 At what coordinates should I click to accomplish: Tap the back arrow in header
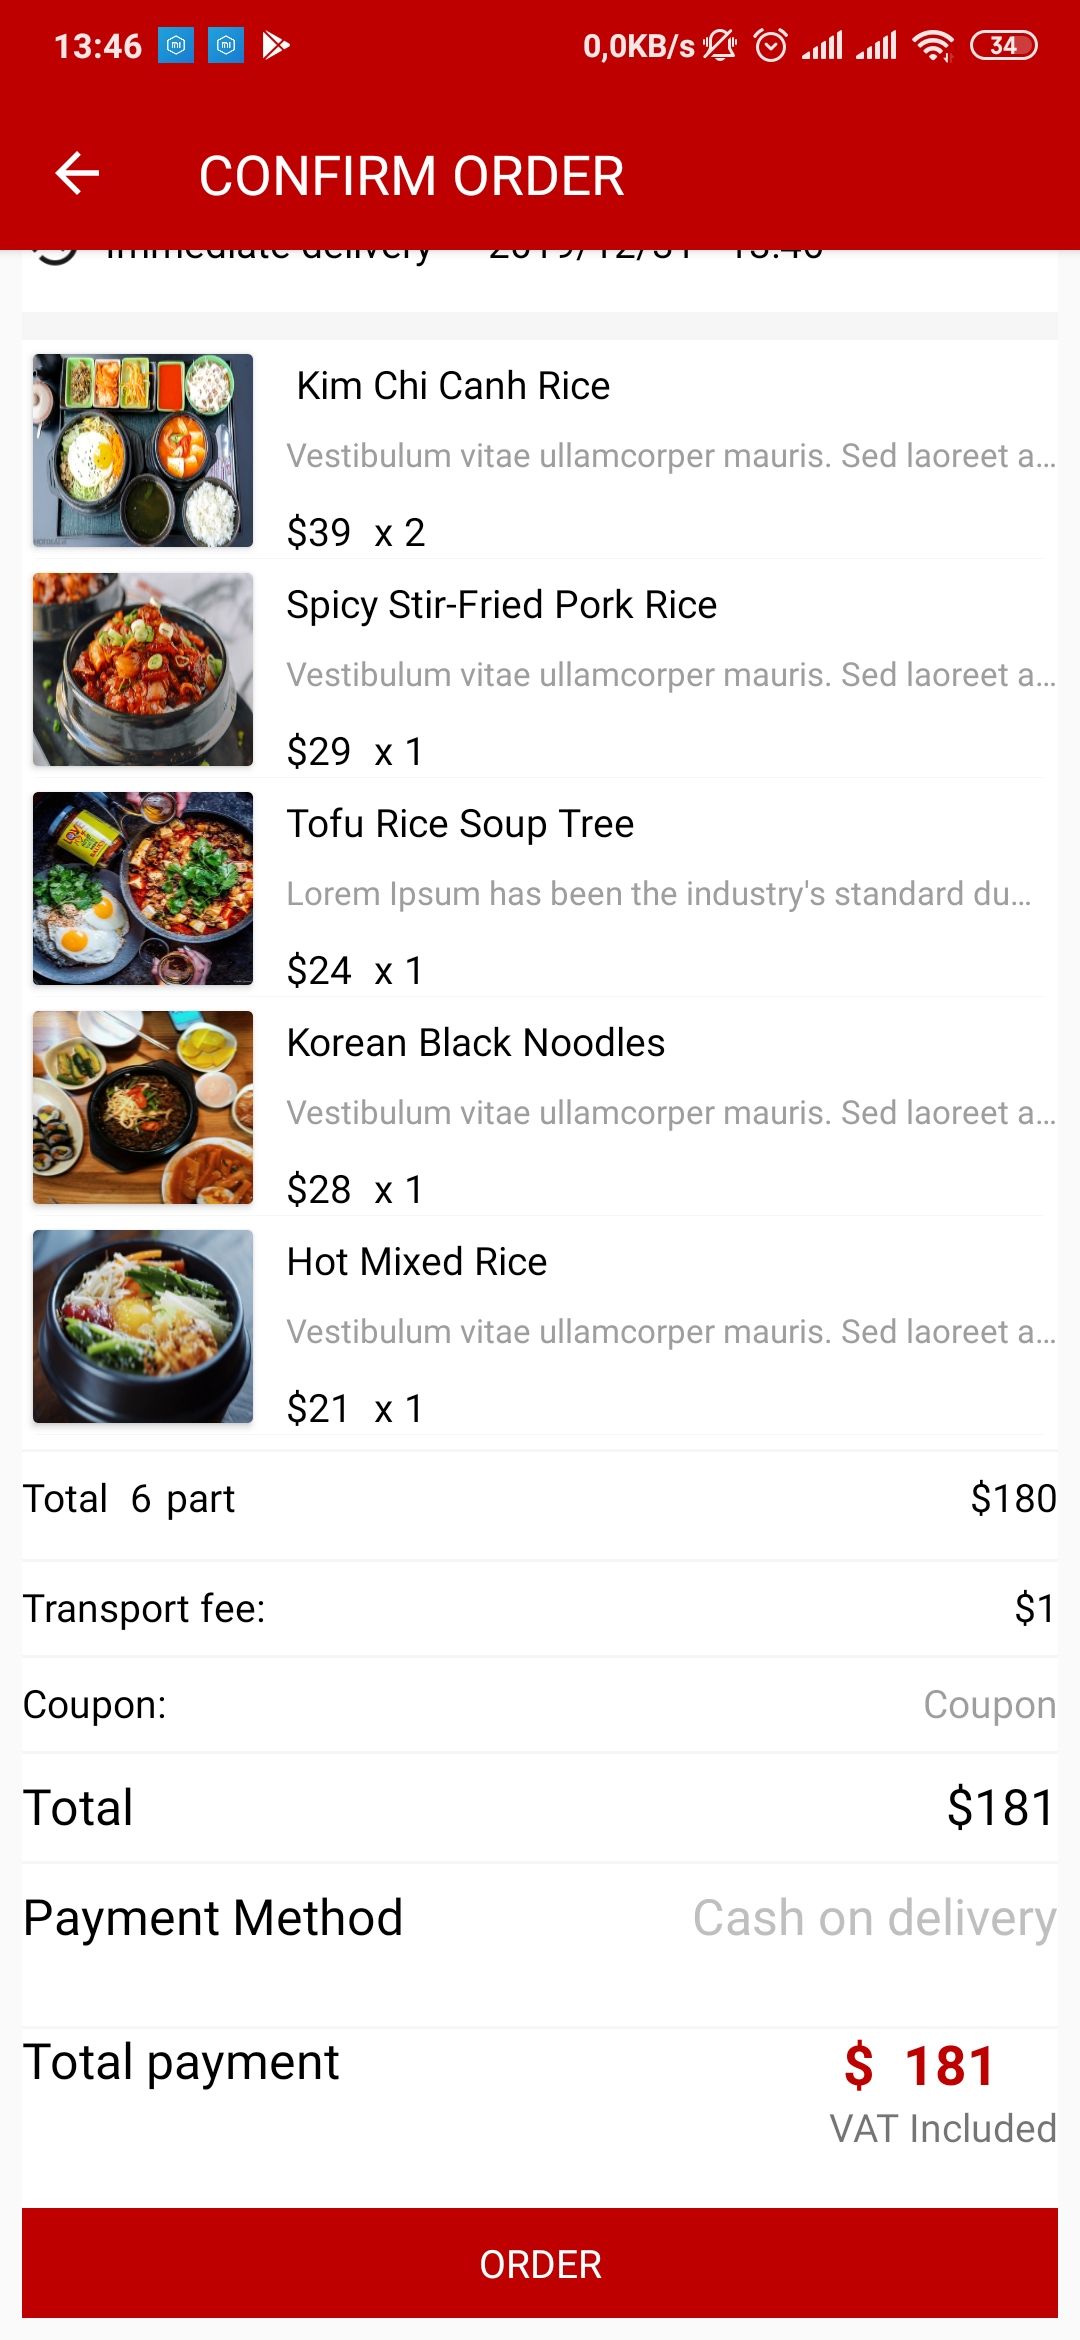[77, 174]
